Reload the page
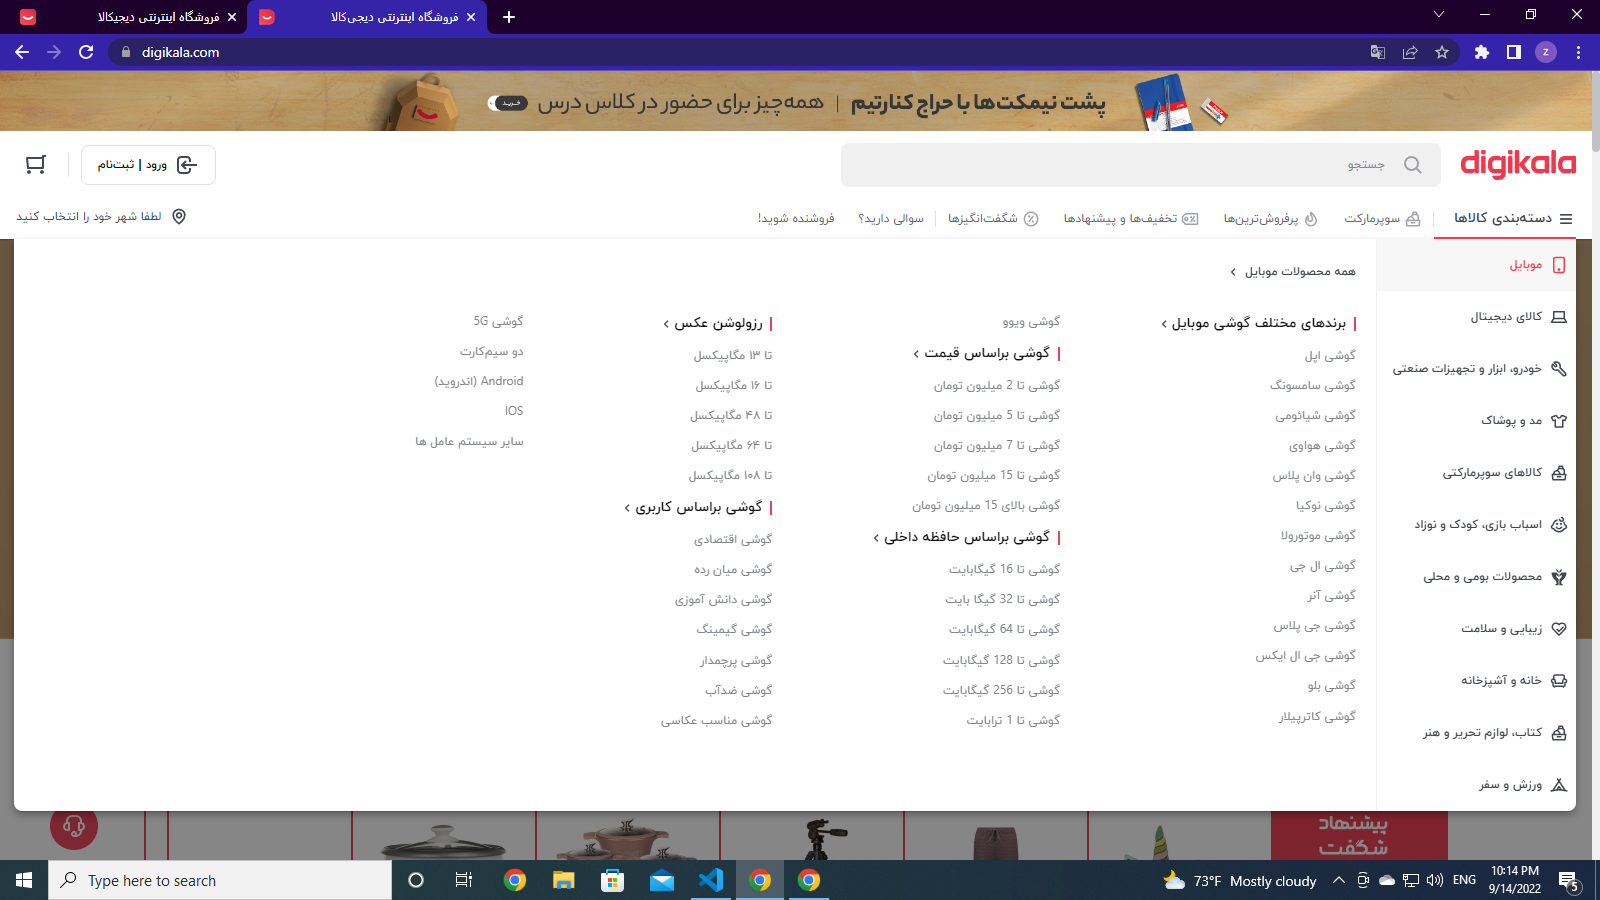 click(86, 52)
